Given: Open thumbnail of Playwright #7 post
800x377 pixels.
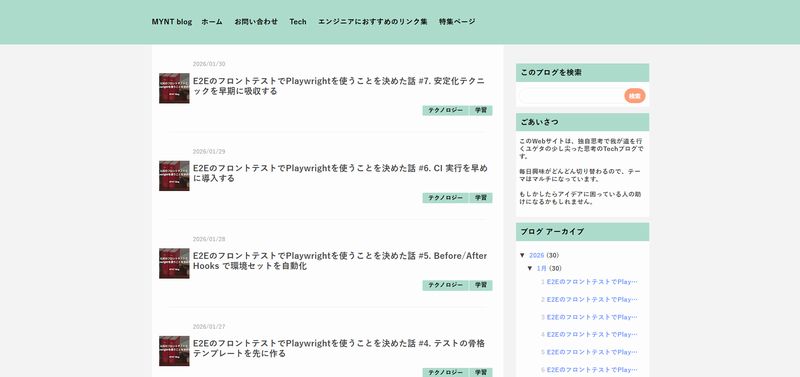Looking at the screenshot, I should tap(174, 88).
